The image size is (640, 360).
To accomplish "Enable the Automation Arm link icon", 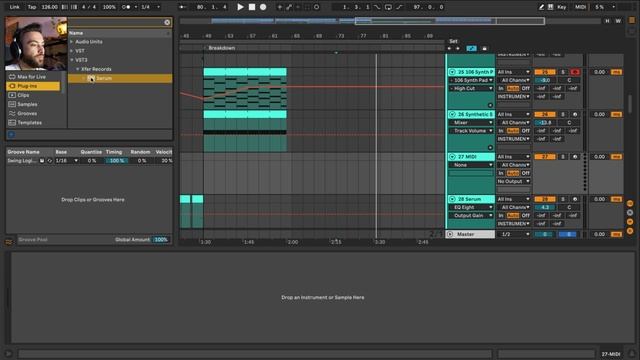I will [x=289, y=7].
